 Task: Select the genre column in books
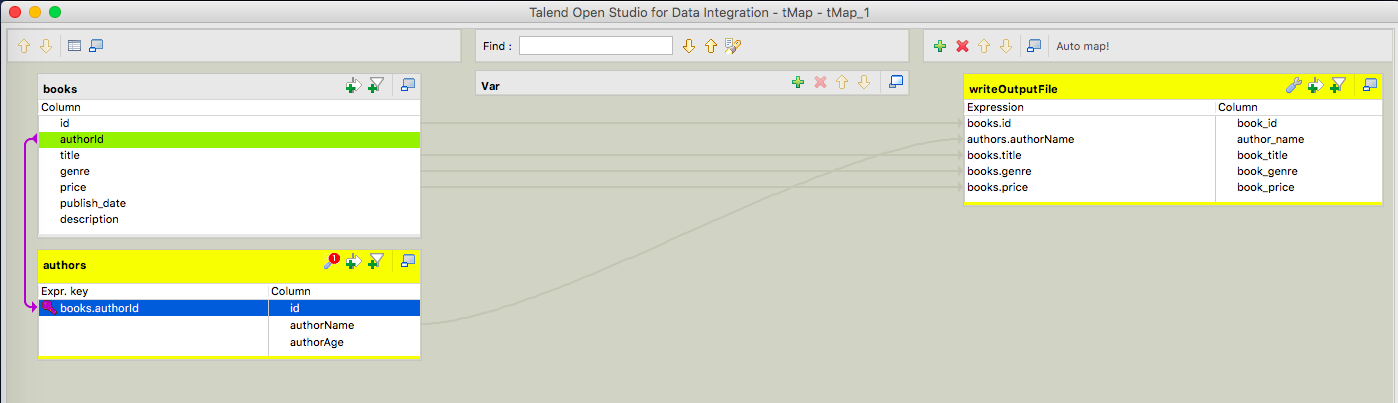point(229,172)
